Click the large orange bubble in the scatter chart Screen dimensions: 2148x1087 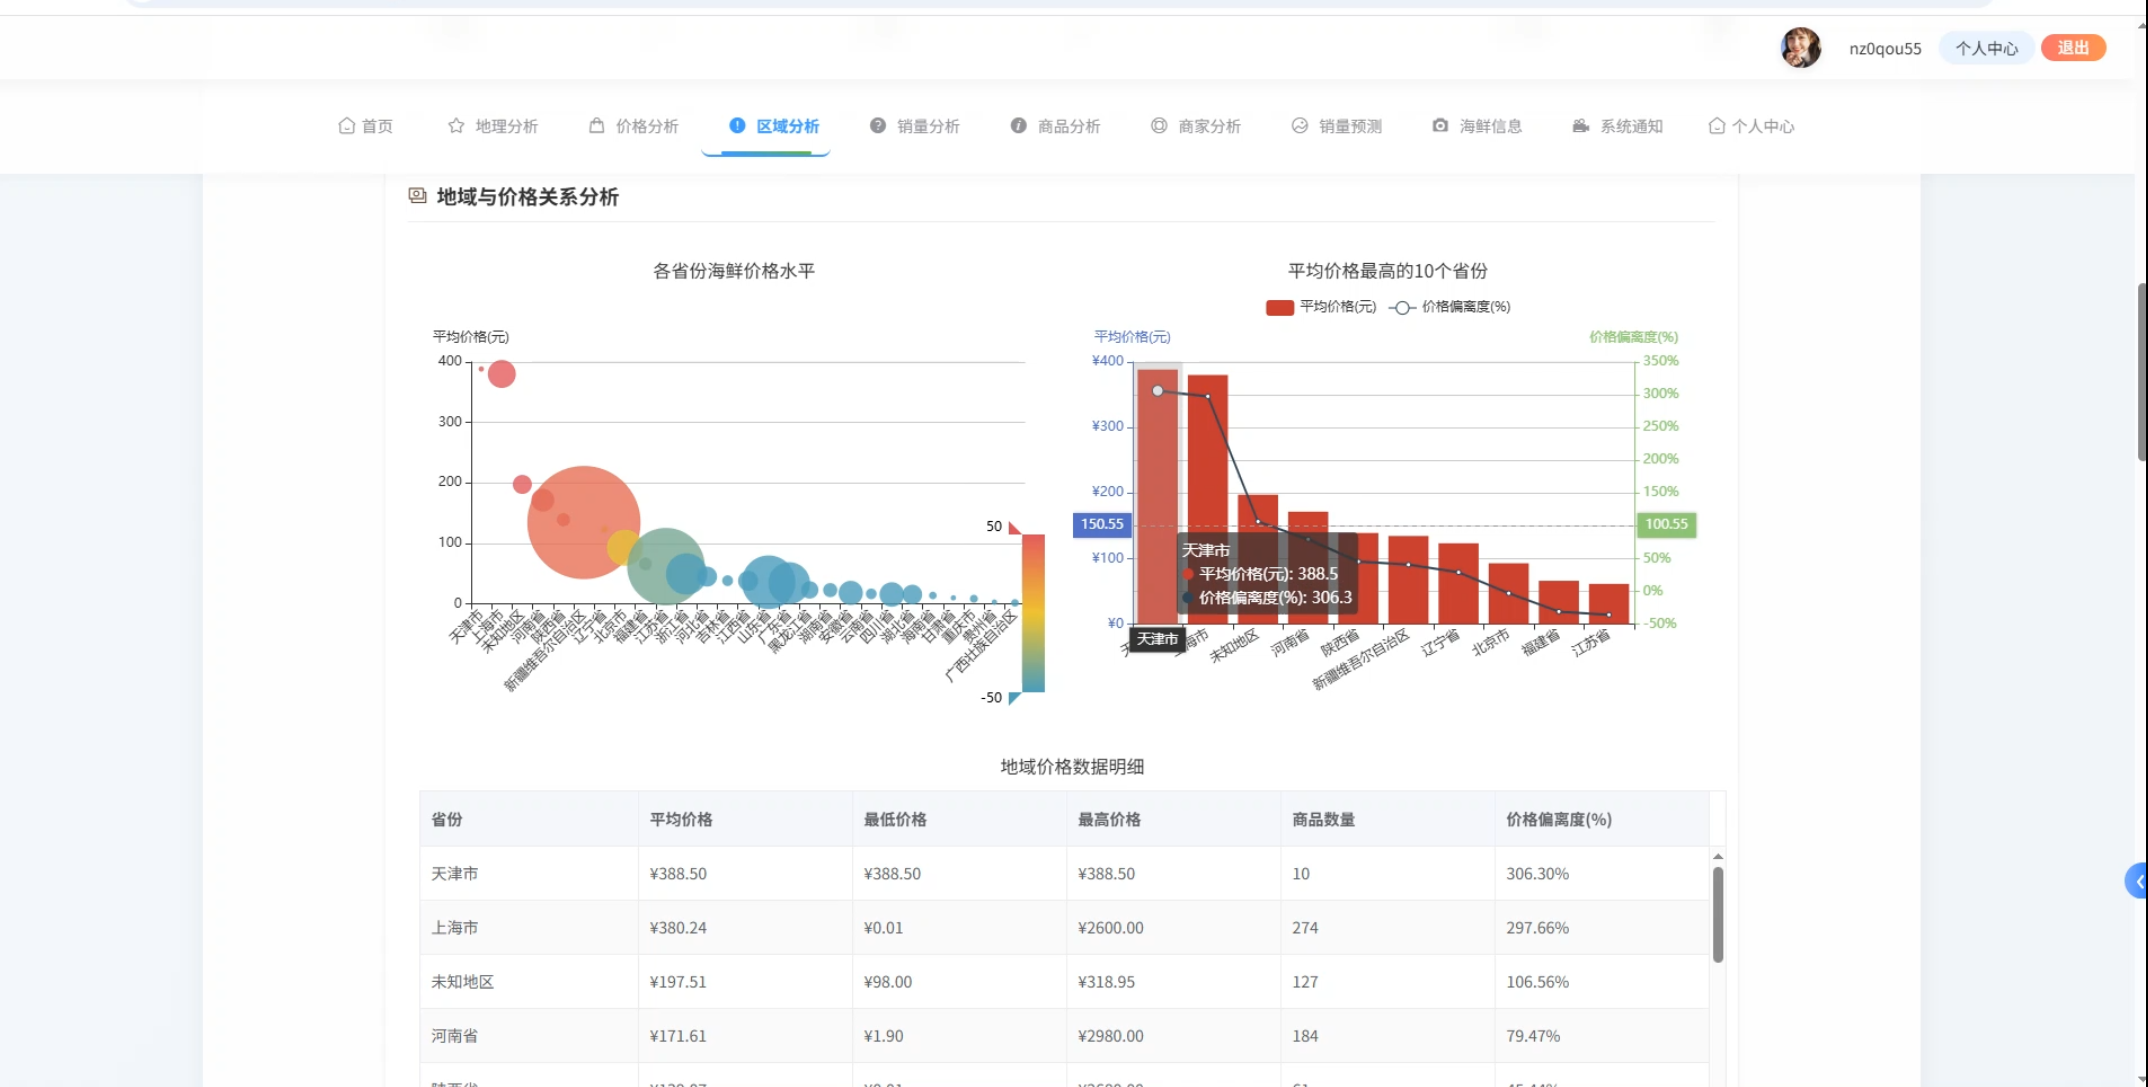point(583,522)
